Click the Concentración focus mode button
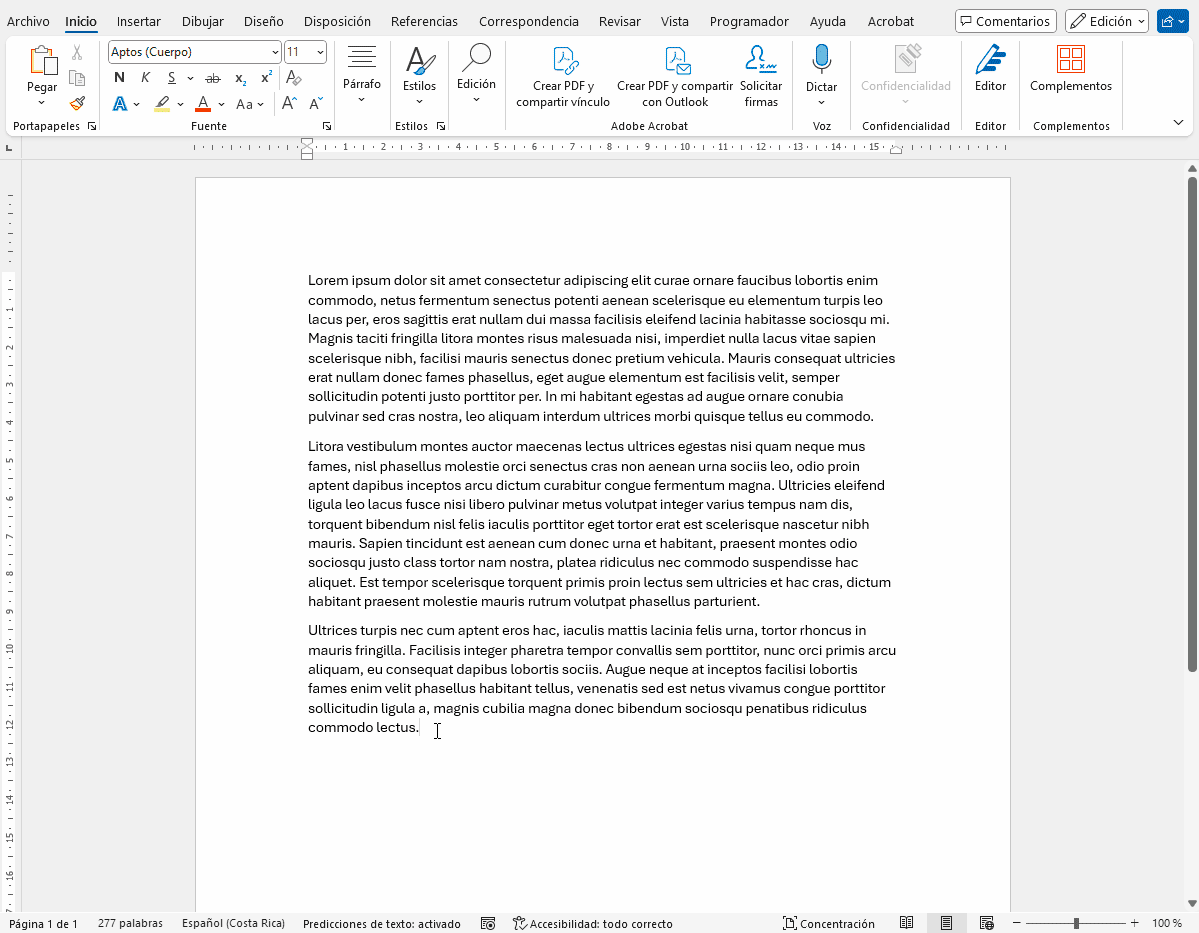The width and height of the screenshot is (1199, 933). coord(829,923)
